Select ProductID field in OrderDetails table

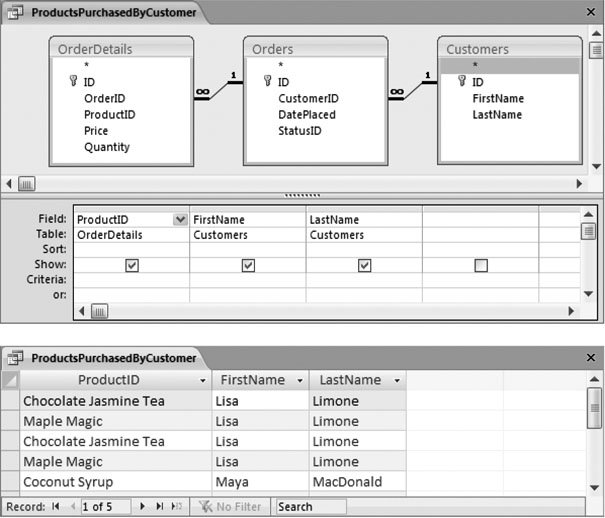110,115
